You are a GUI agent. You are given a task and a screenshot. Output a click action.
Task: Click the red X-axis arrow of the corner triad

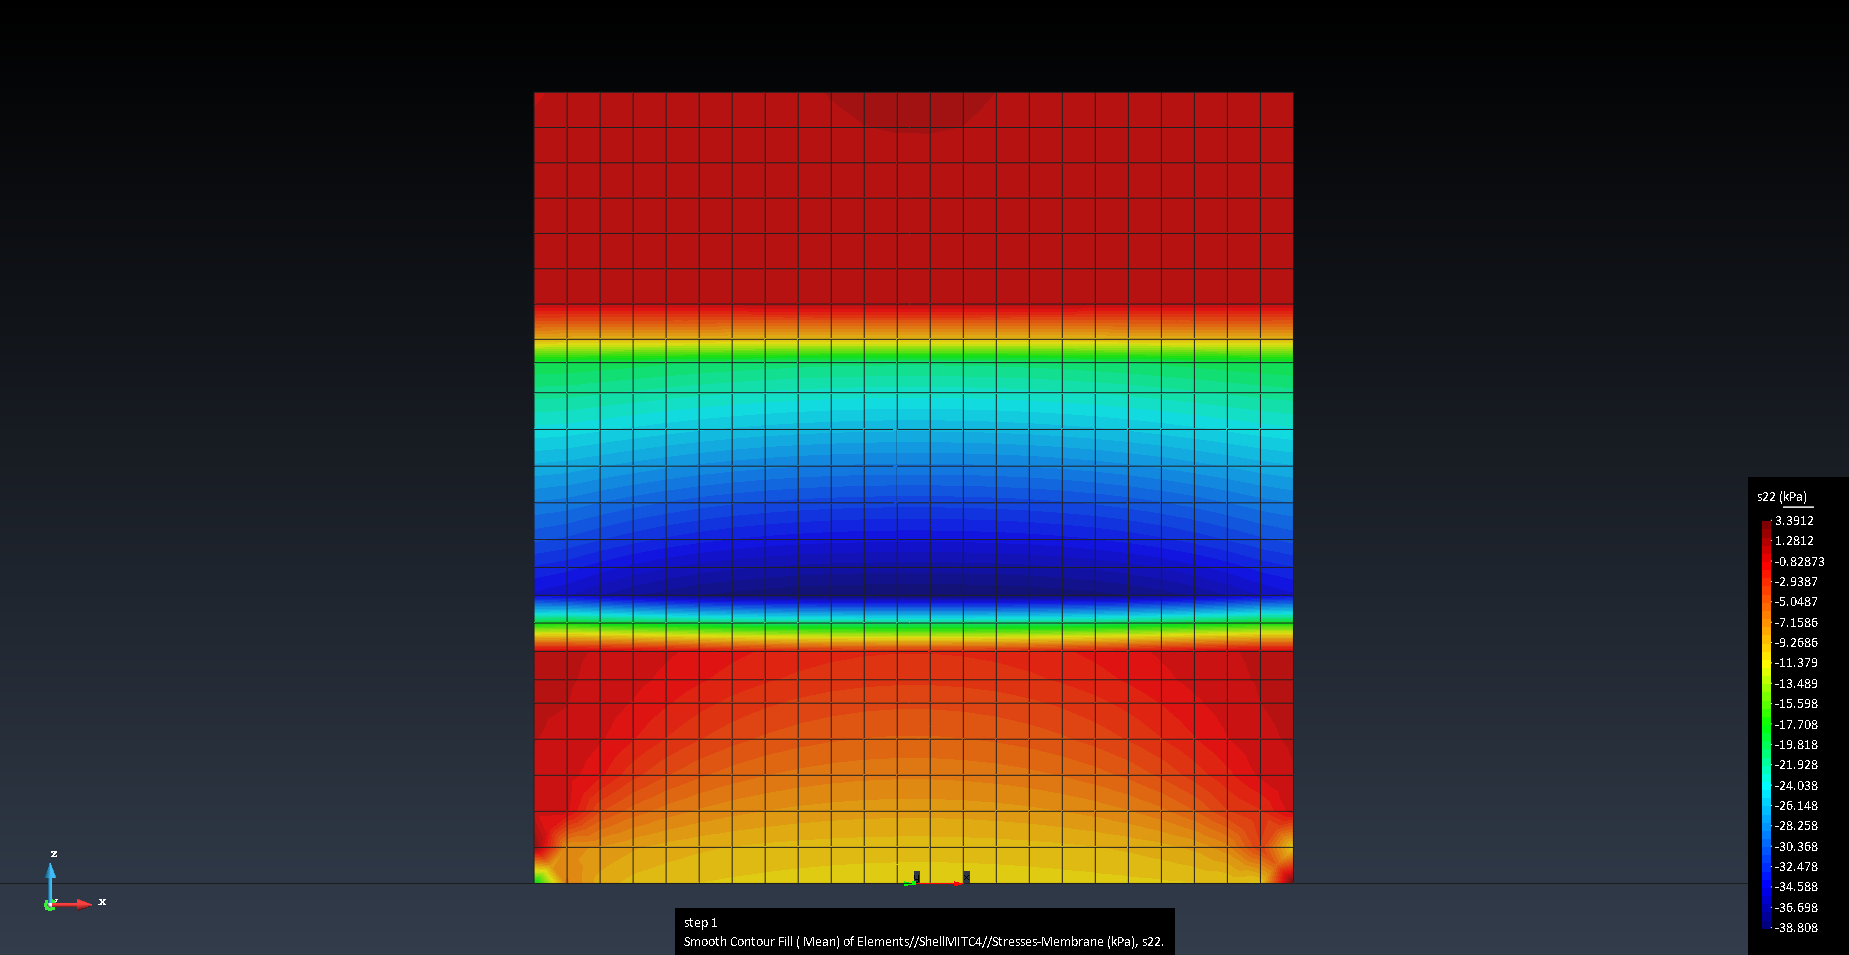[x=78, y=903]
